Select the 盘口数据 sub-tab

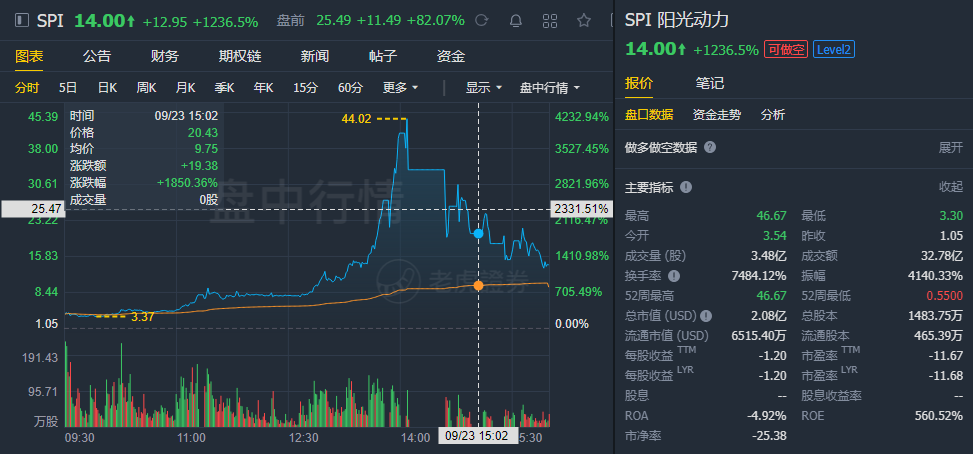[x=649, y=115]
